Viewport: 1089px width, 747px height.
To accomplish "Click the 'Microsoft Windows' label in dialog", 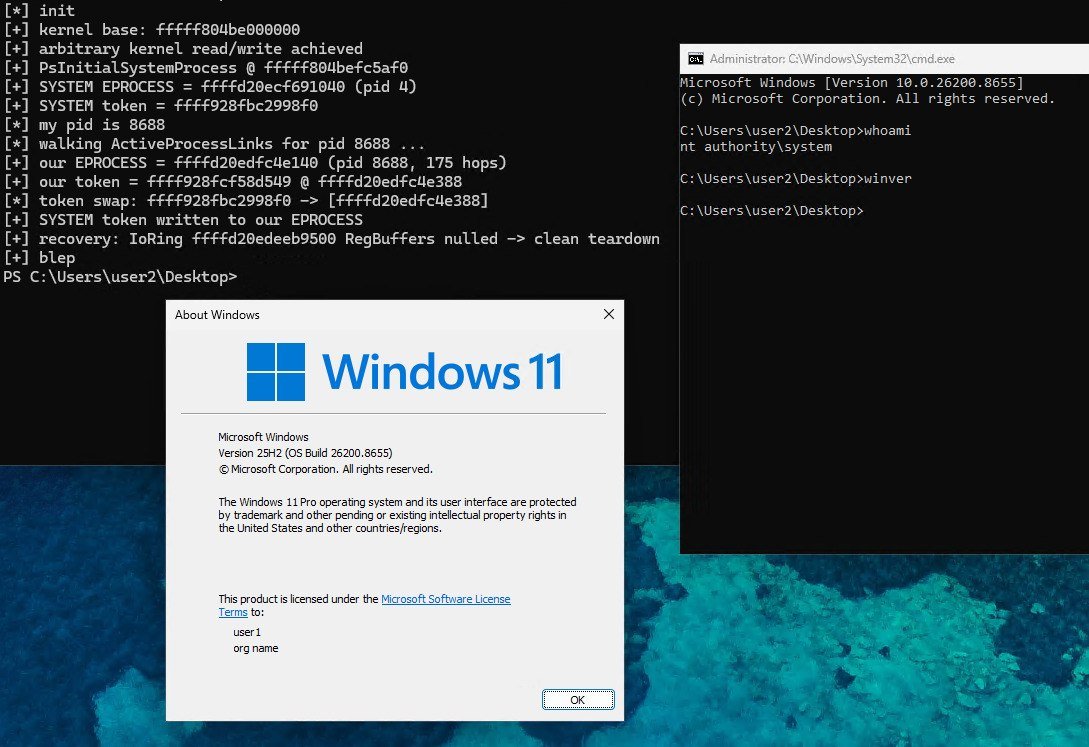I will 263,437.
